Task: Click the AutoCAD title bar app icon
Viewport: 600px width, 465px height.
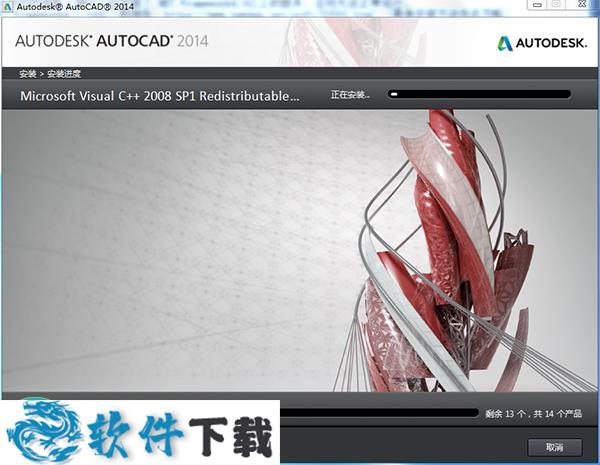Action: (8, 7)
